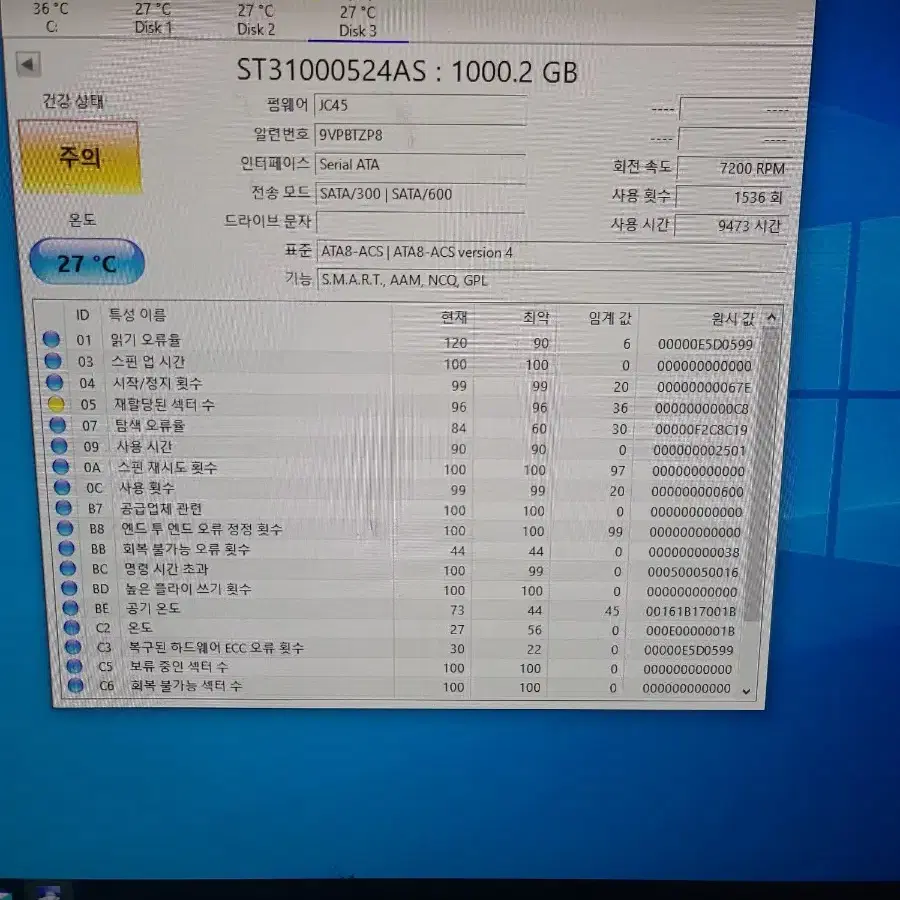Click the ID column header
Viewport: 900px width, 900px height.
pos(83,315)
